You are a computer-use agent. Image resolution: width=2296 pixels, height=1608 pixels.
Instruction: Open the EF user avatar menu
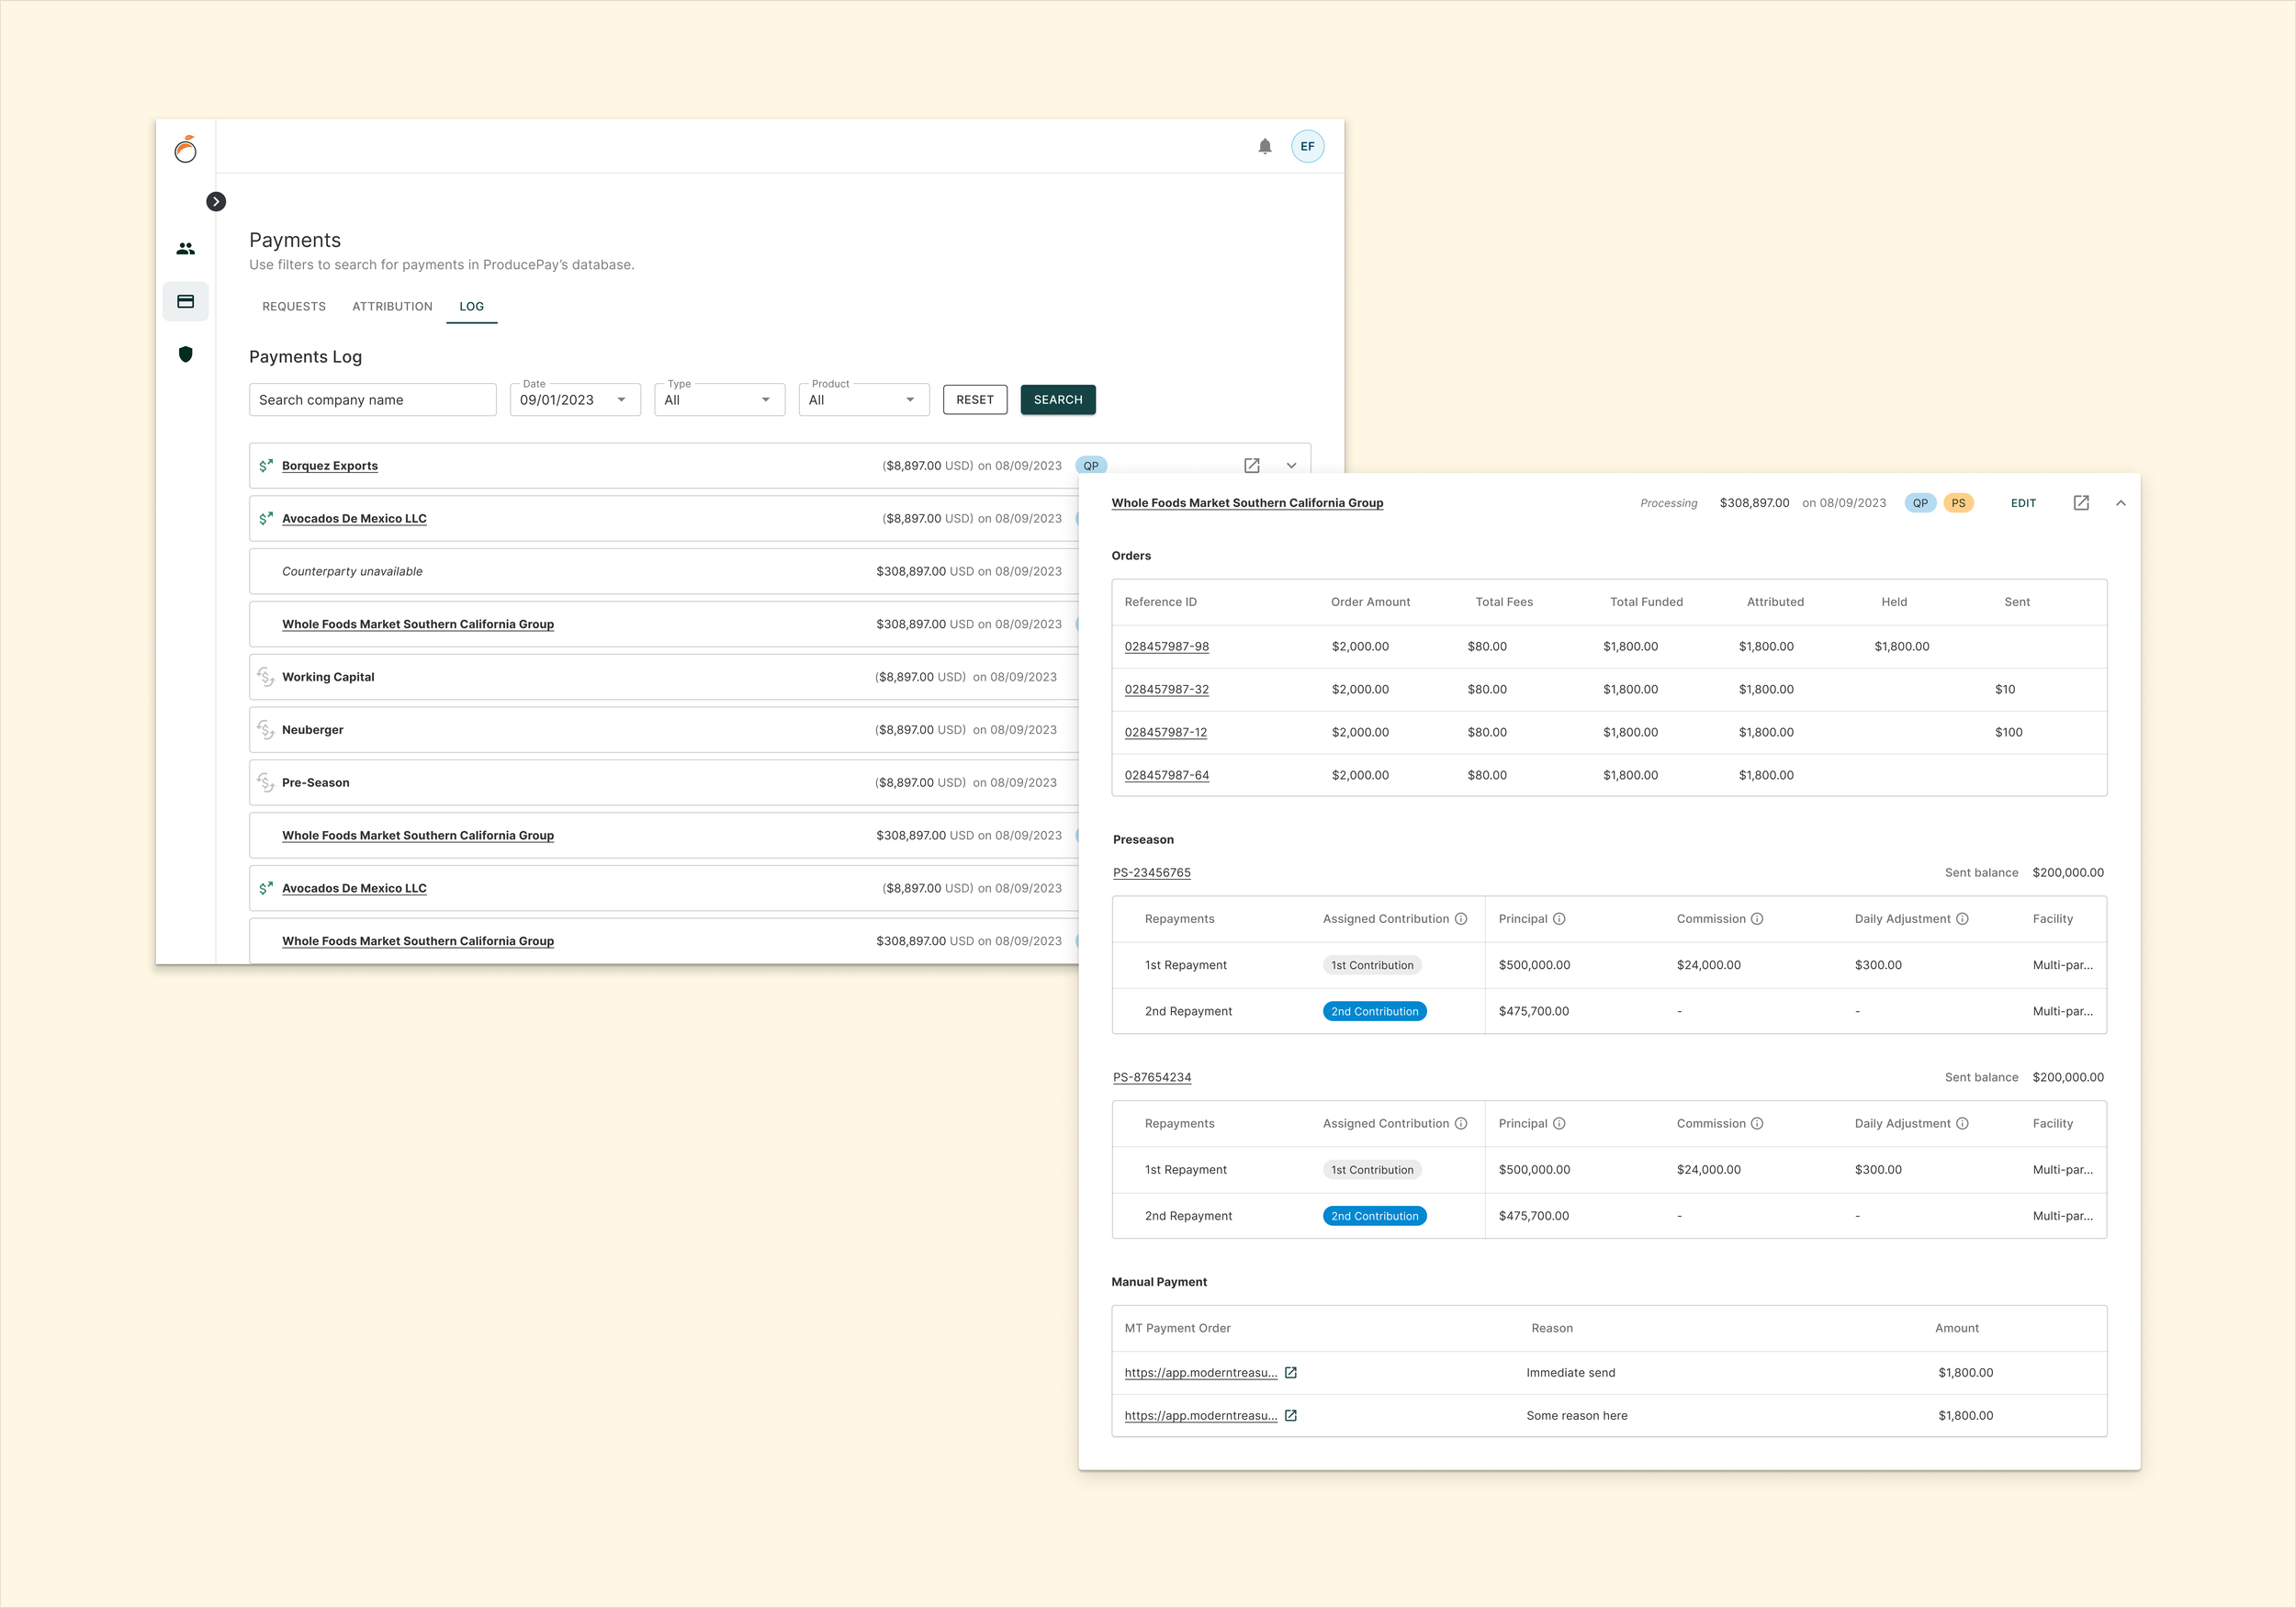1307,147
